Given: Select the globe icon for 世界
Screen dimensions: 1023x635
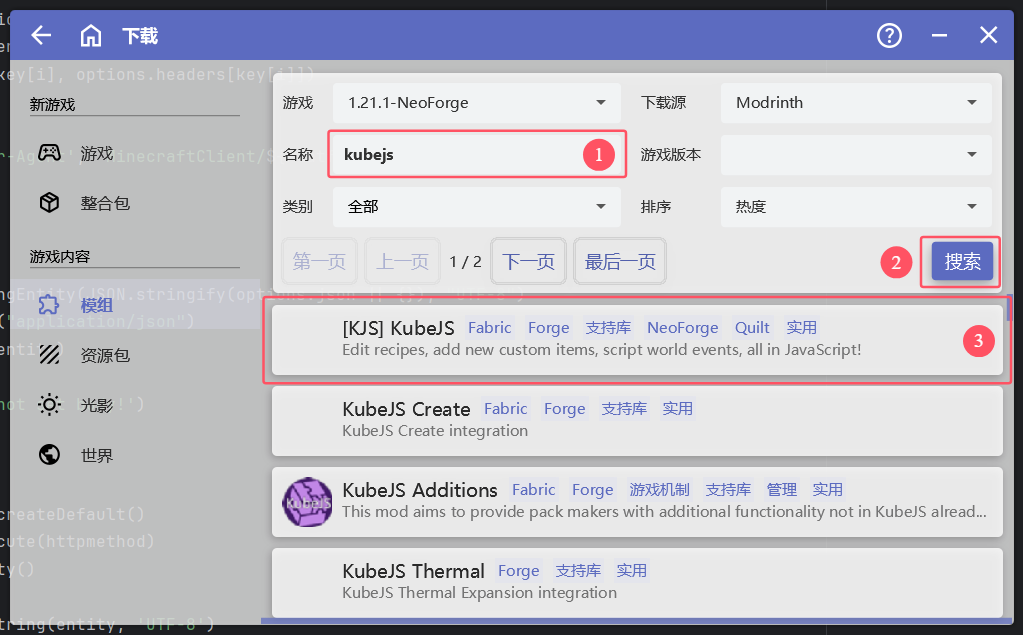Looking at the screenshot, I should click(x=50, y=454).
